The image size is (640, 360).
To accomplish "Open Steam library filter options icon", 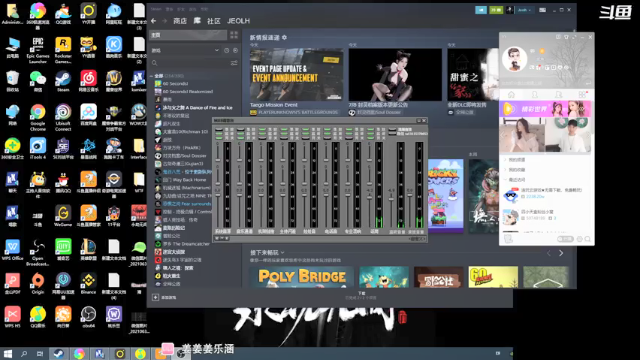I will click(x=234, y=63).
